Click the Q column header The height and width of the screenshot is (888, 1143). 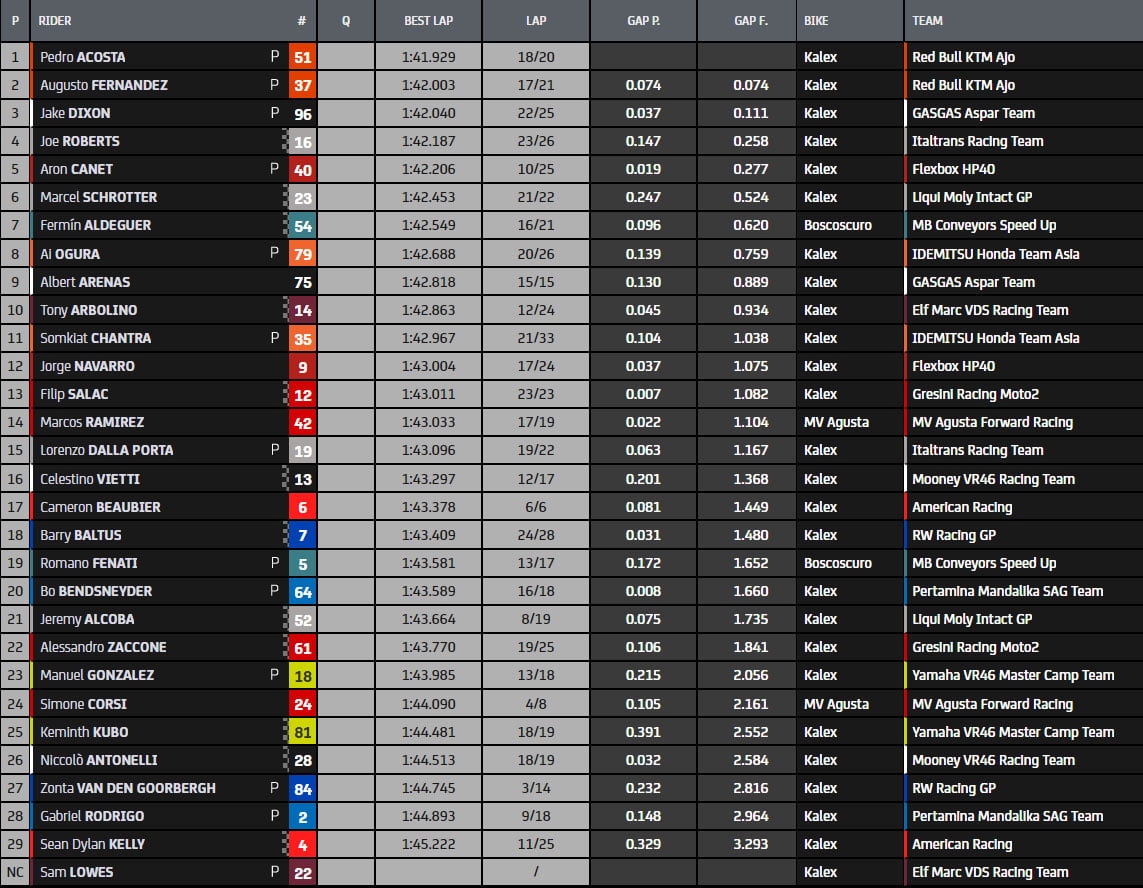pyautogui.click(x=345, y=20)
